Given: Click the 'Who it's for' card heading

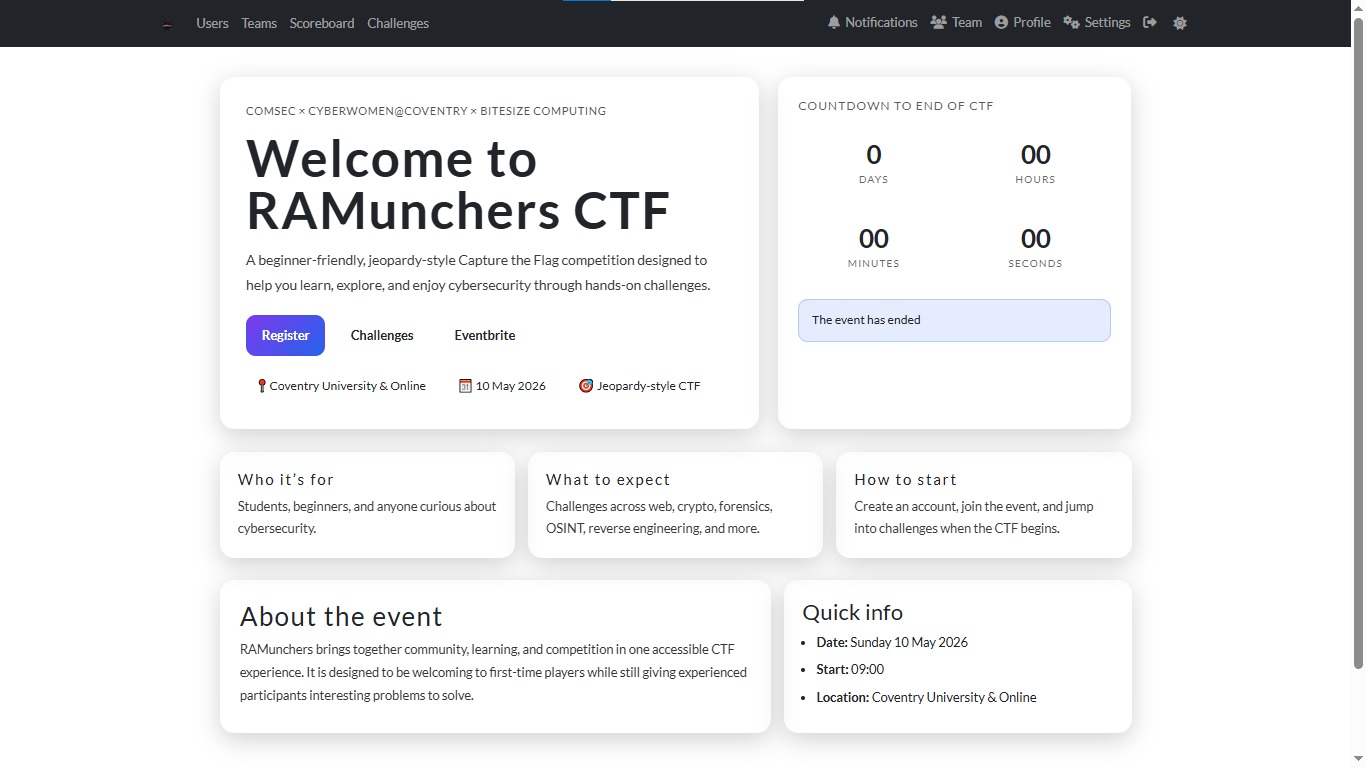Looking at the screenshot, I should pyautogui.click(x=286, y=480).
